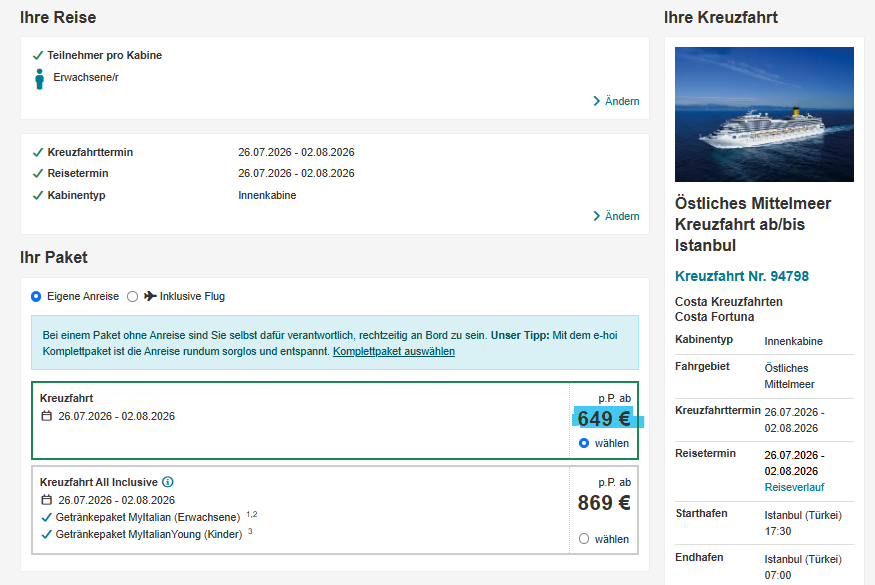This screenshot has width=875, height=585.
Task: Click the checkmark icon beside Reisetermin on the left
Action: click(38, 174)
